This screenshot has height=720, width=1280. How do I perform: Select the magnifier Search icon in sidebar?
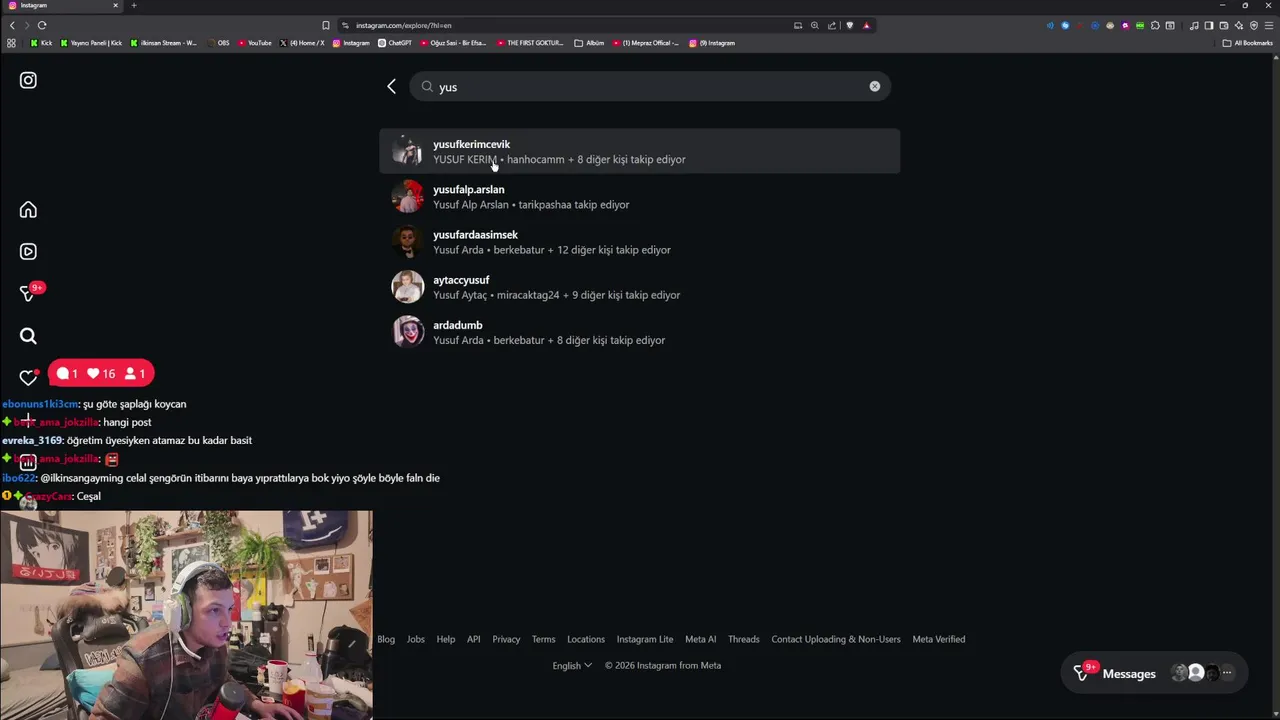[28, 336]
